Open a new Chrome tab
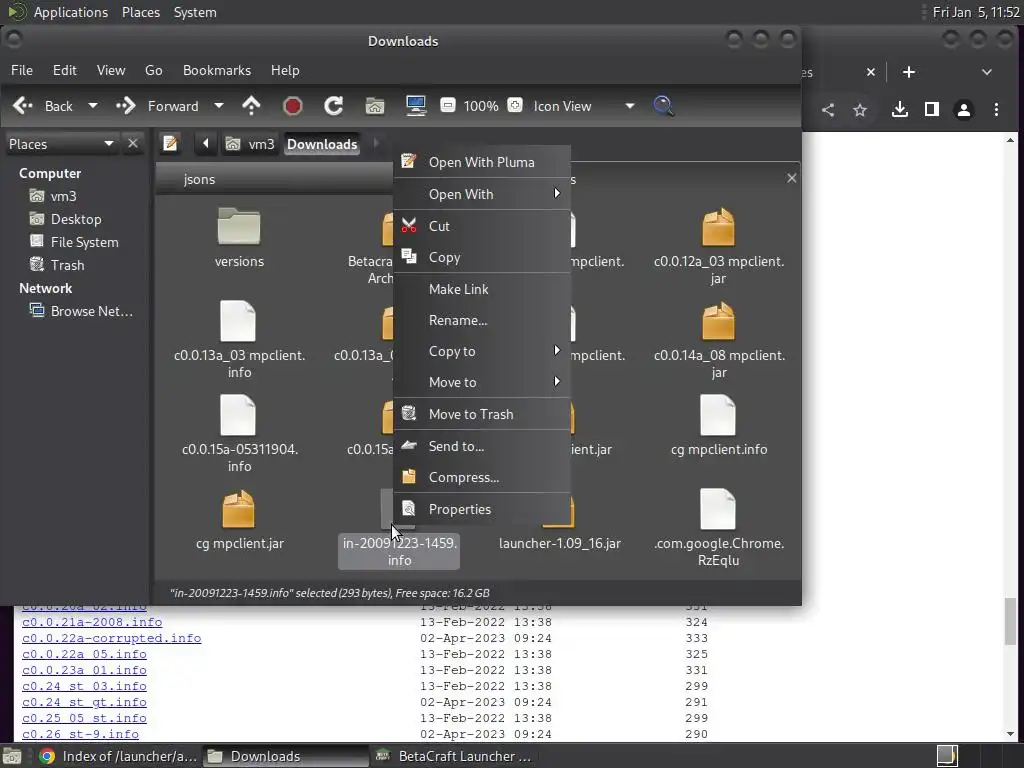 coord(908,72)
